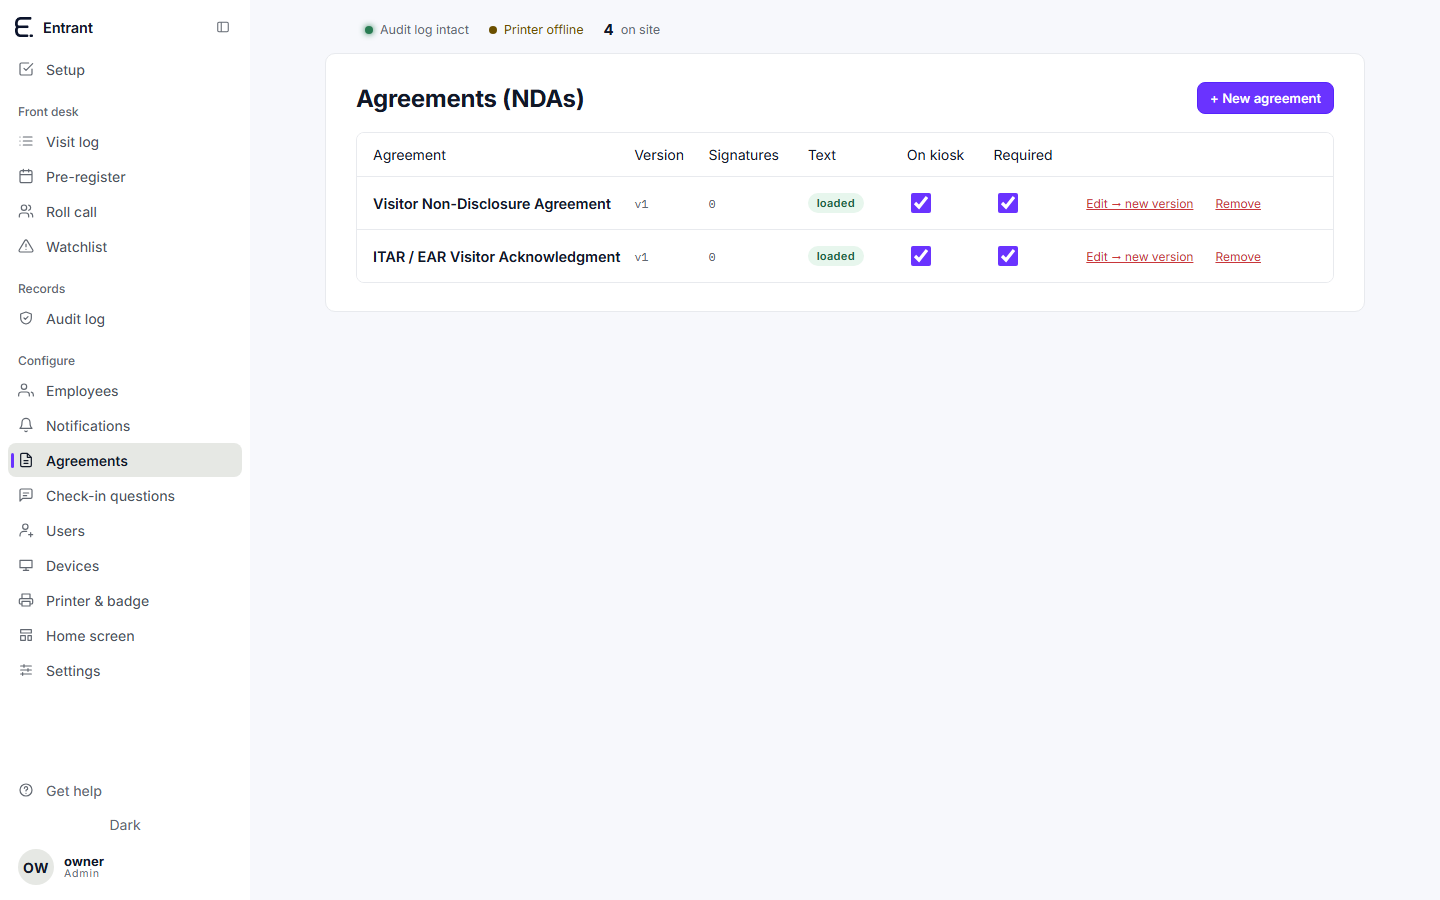Viewport: 1440px width, 900px height.
Task: Edit Visitor Non-Disclosure Agreement into new version
Action: tap(1139, 204)
